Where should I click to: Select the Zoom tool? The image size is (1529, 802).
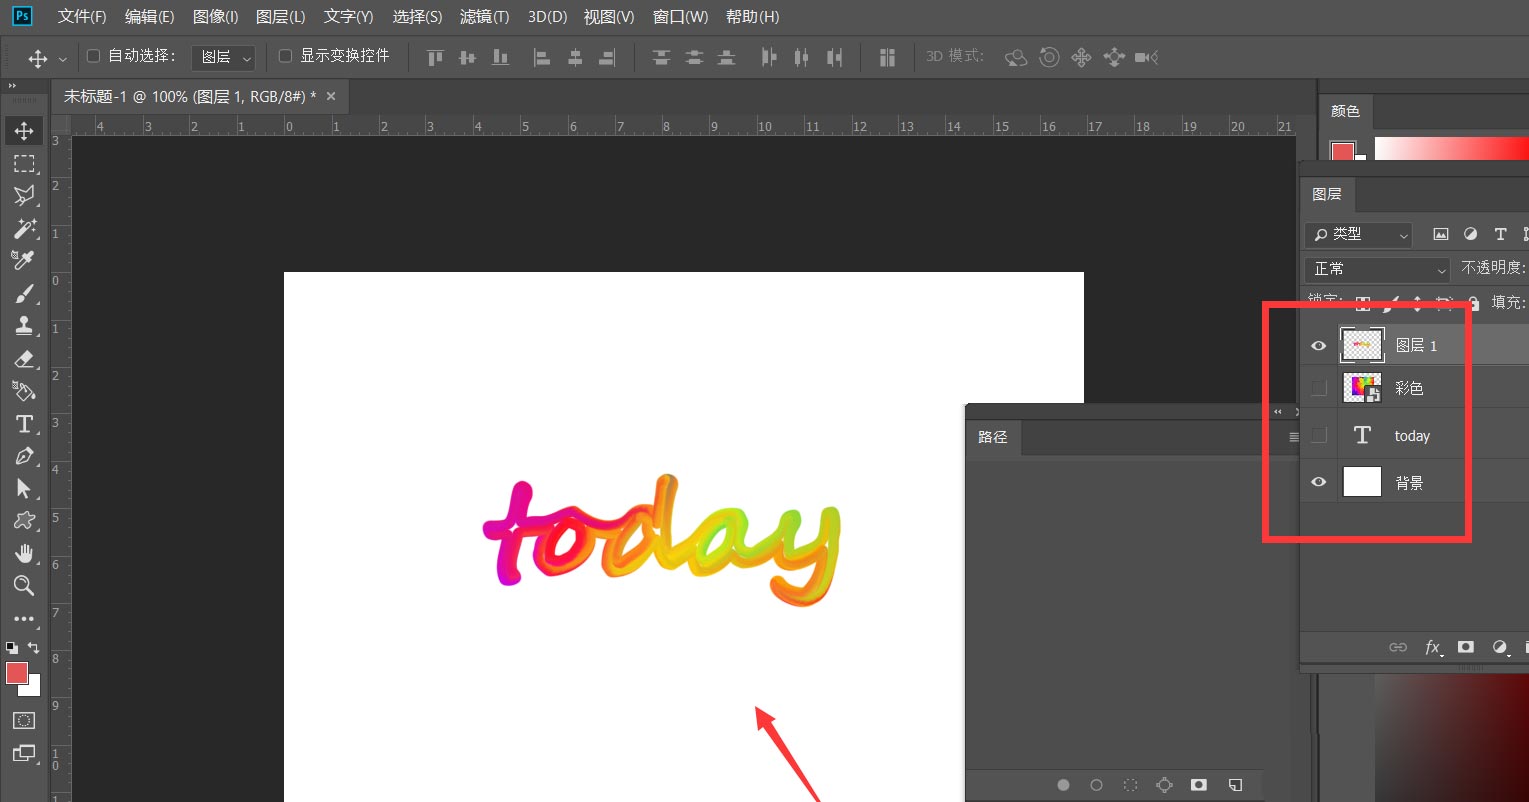[24, 585]
